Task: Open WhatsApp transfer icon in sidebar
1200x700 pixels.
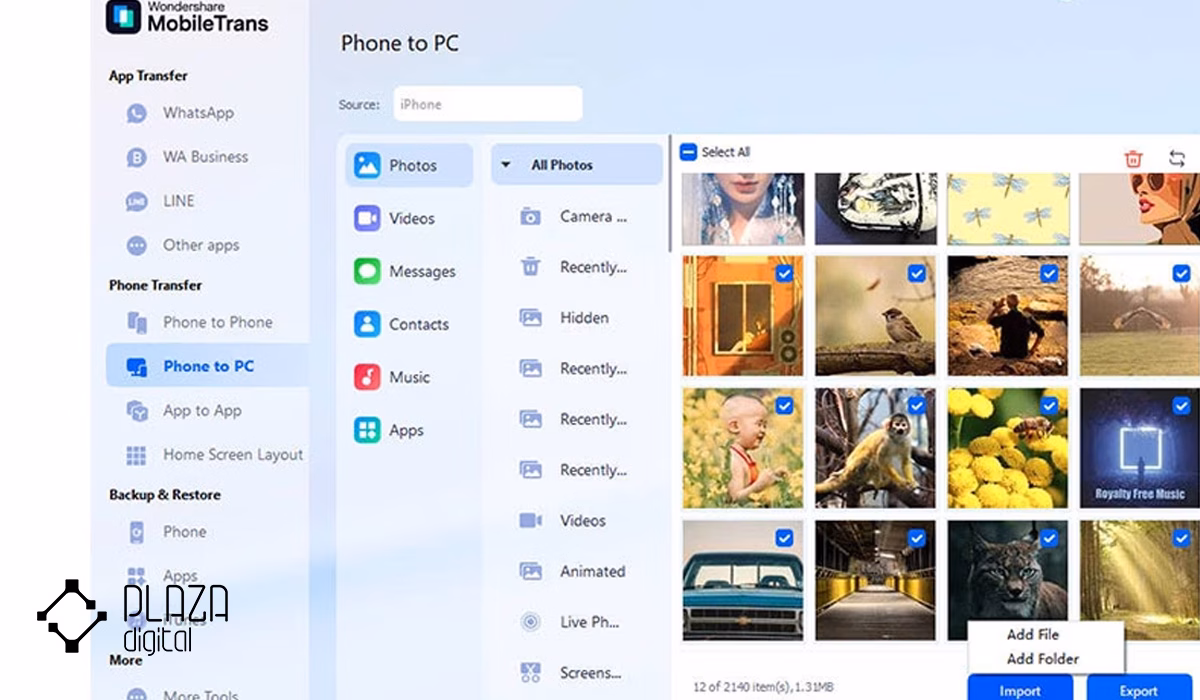Action: [x=136, y=113]
